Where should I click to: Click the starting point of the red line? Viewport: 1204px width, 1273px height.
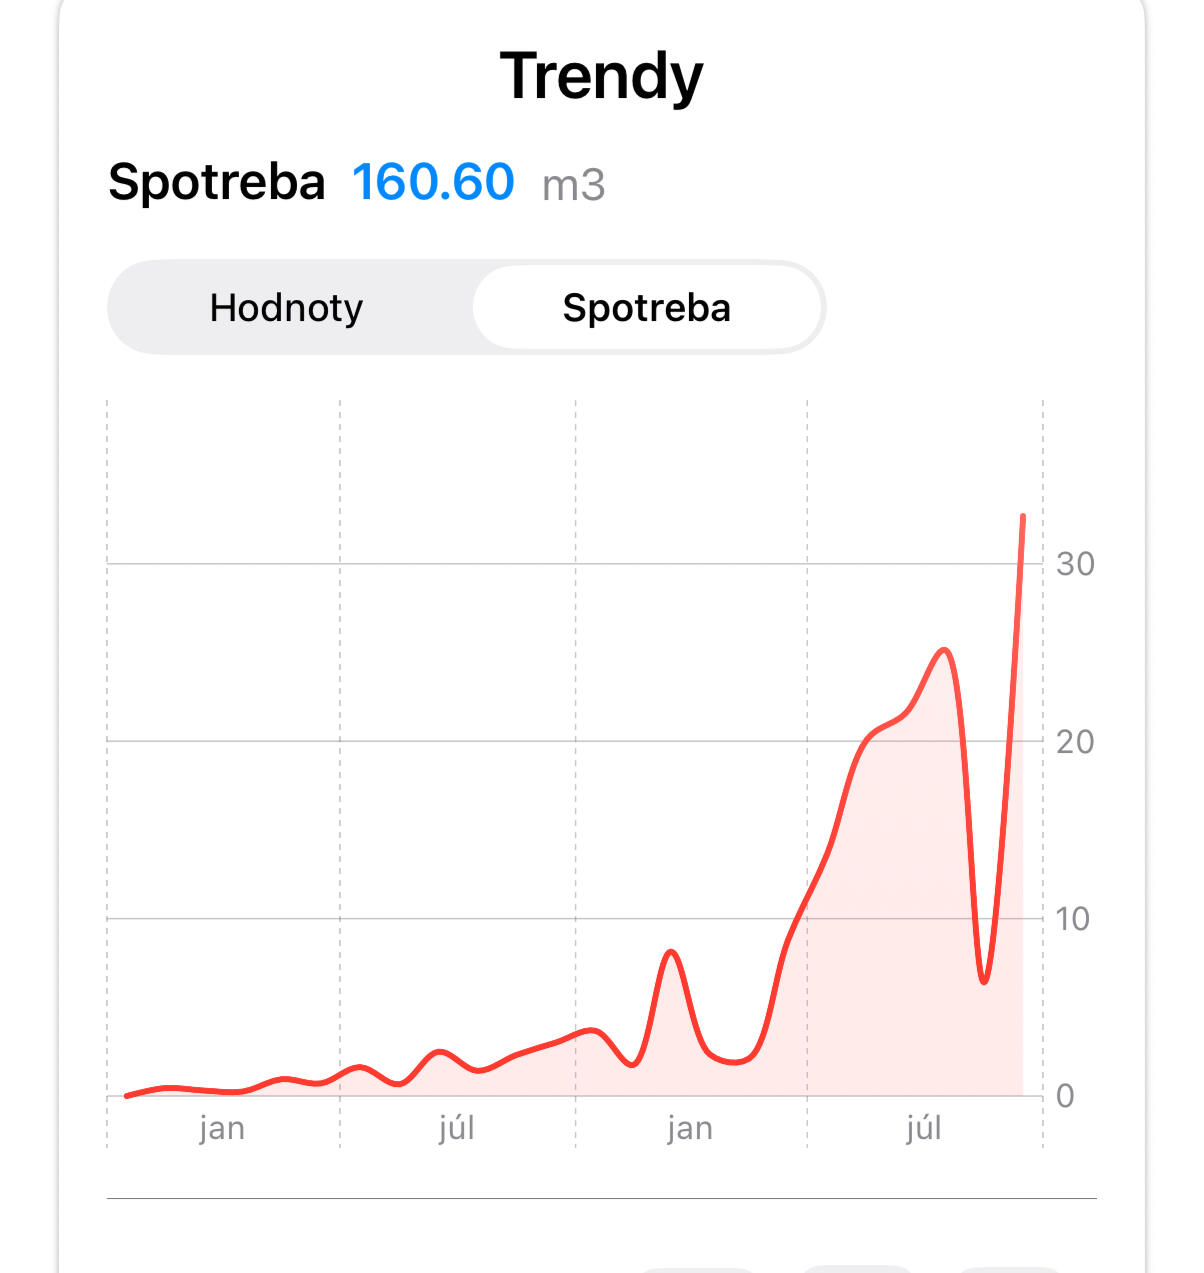tap(126, 1096)
